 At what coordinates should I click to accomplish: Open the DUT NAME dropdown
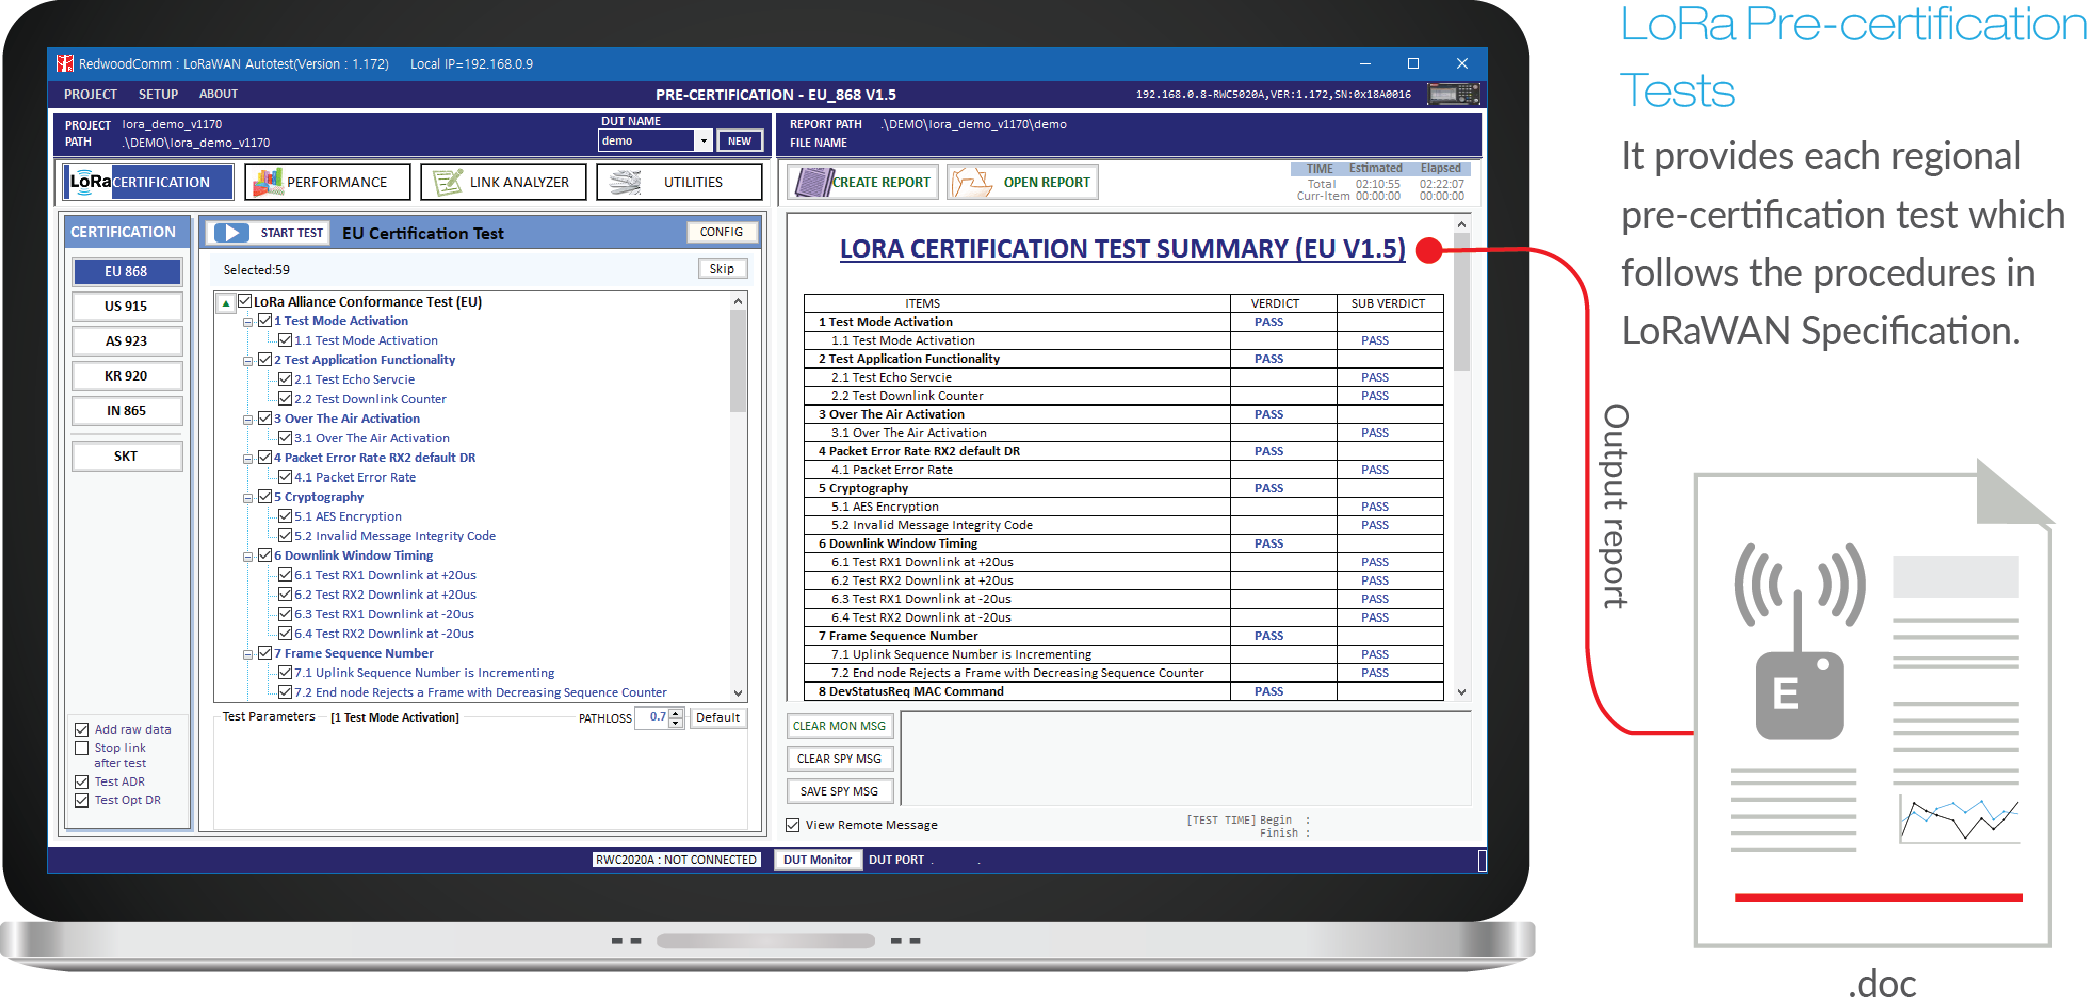click(x=704, y=141)
